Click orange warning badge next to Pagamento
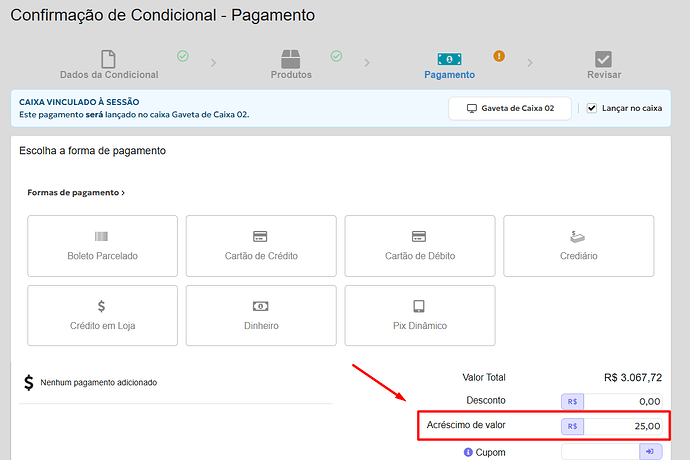This screenshot has width=690, height=460. coord(499,56)
